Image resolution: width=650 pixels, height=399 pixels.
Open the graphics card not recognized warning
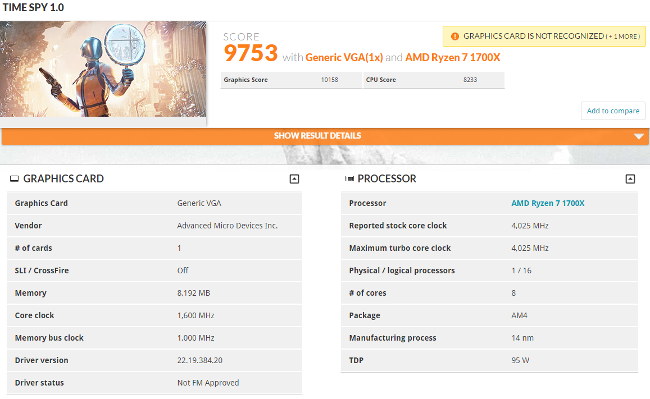click(x=544, y=36)
